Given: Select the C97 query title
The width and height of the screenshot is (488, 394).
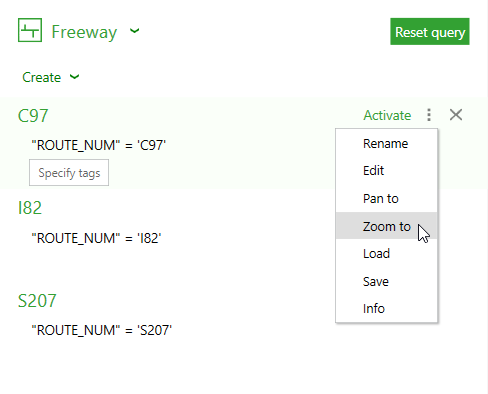Looking at the screenshot, I should point(33,116).
